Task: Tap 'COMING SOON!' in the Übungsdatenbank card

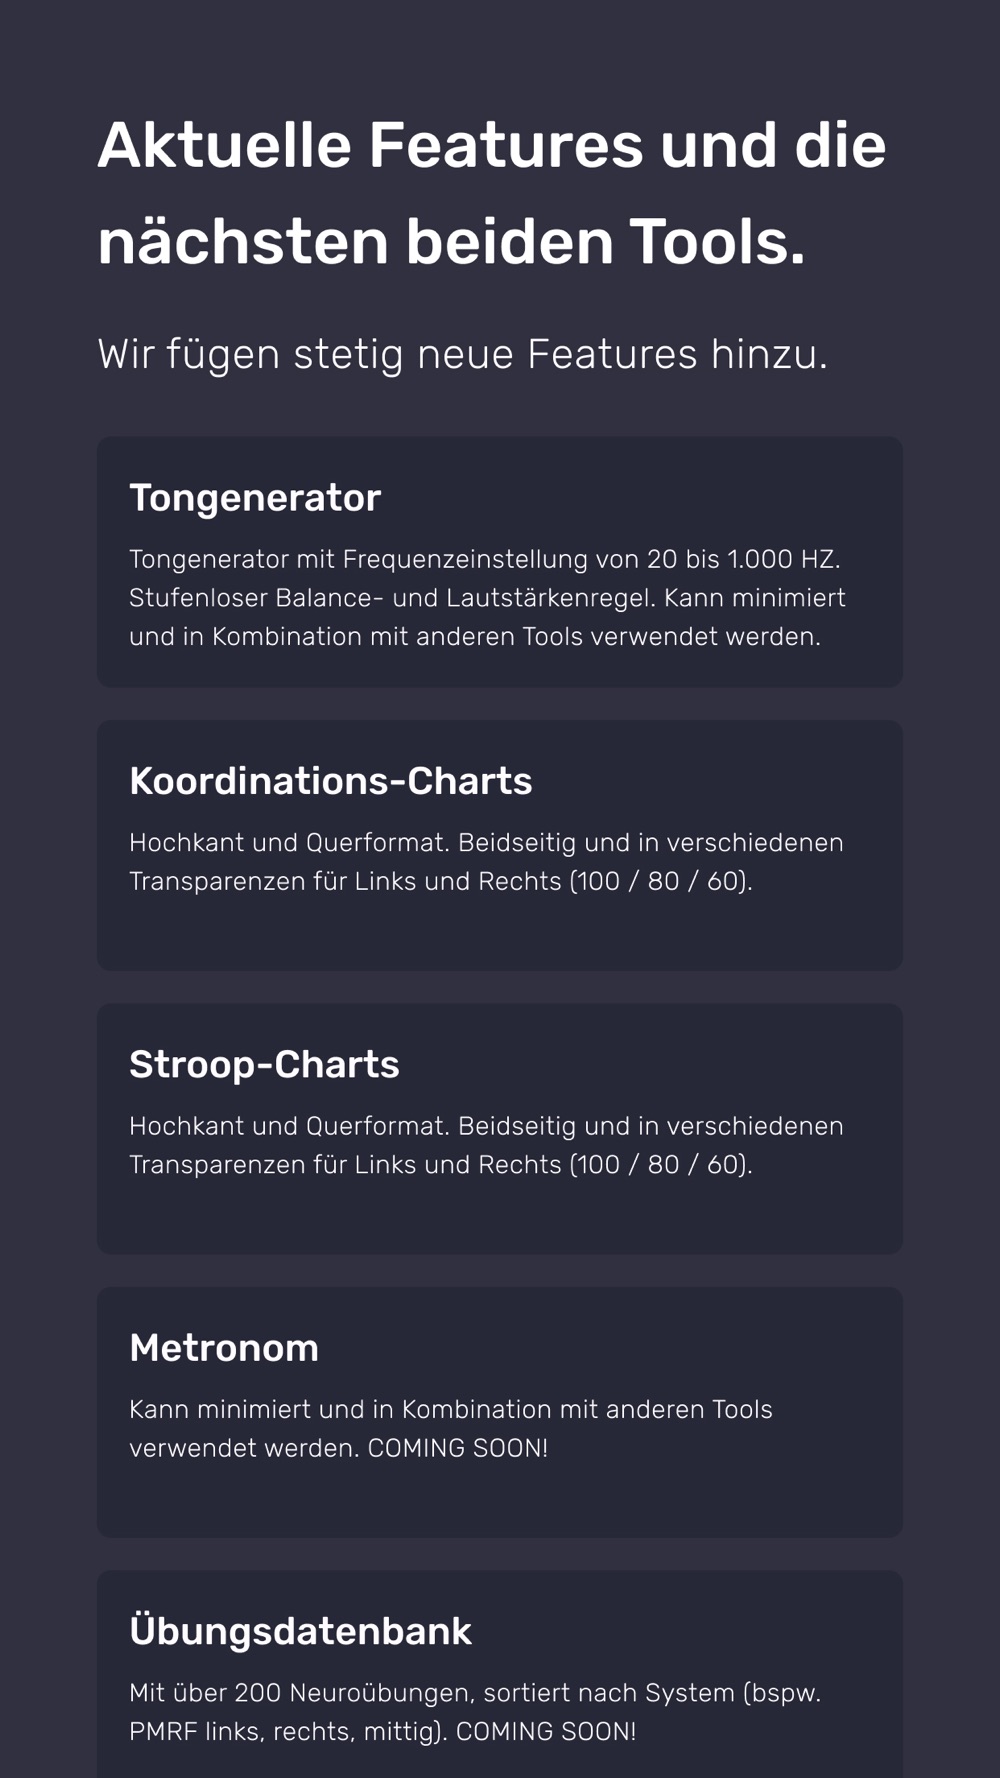Action: click(x=546, y=1732)
